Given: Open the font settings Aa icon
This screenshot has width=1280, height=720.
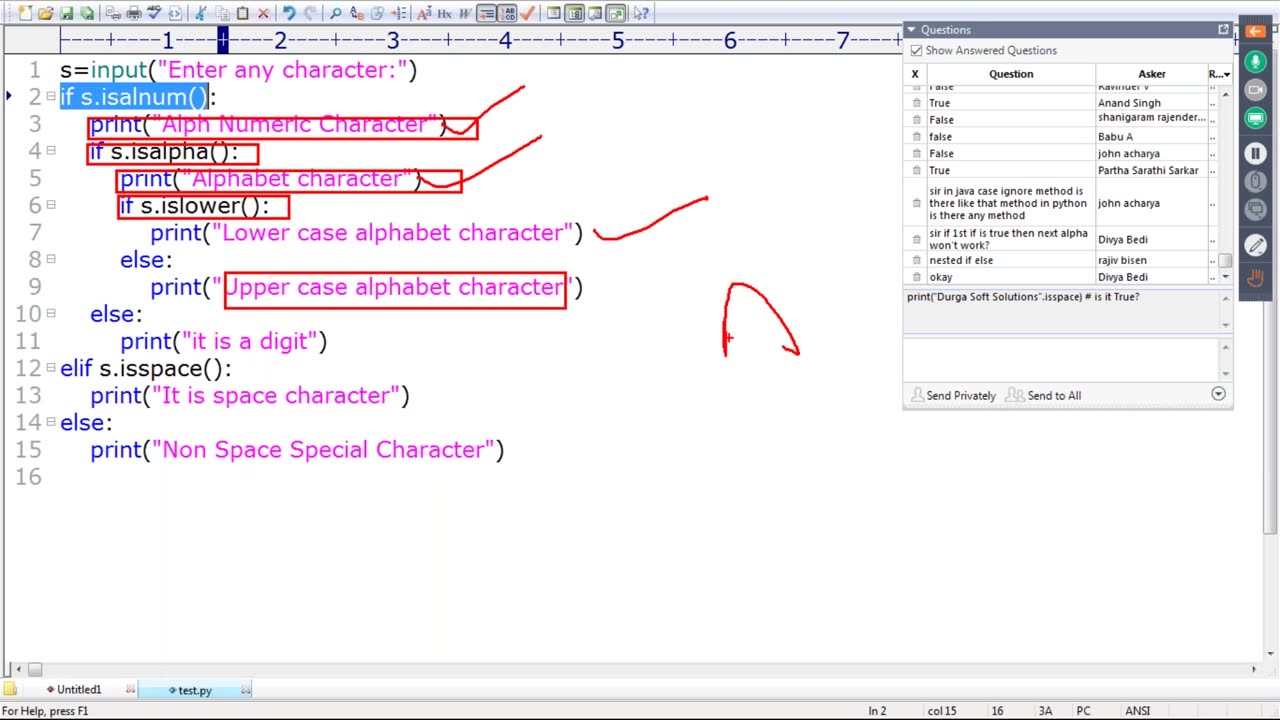Looking at the screenshot, I should point(424,13).
